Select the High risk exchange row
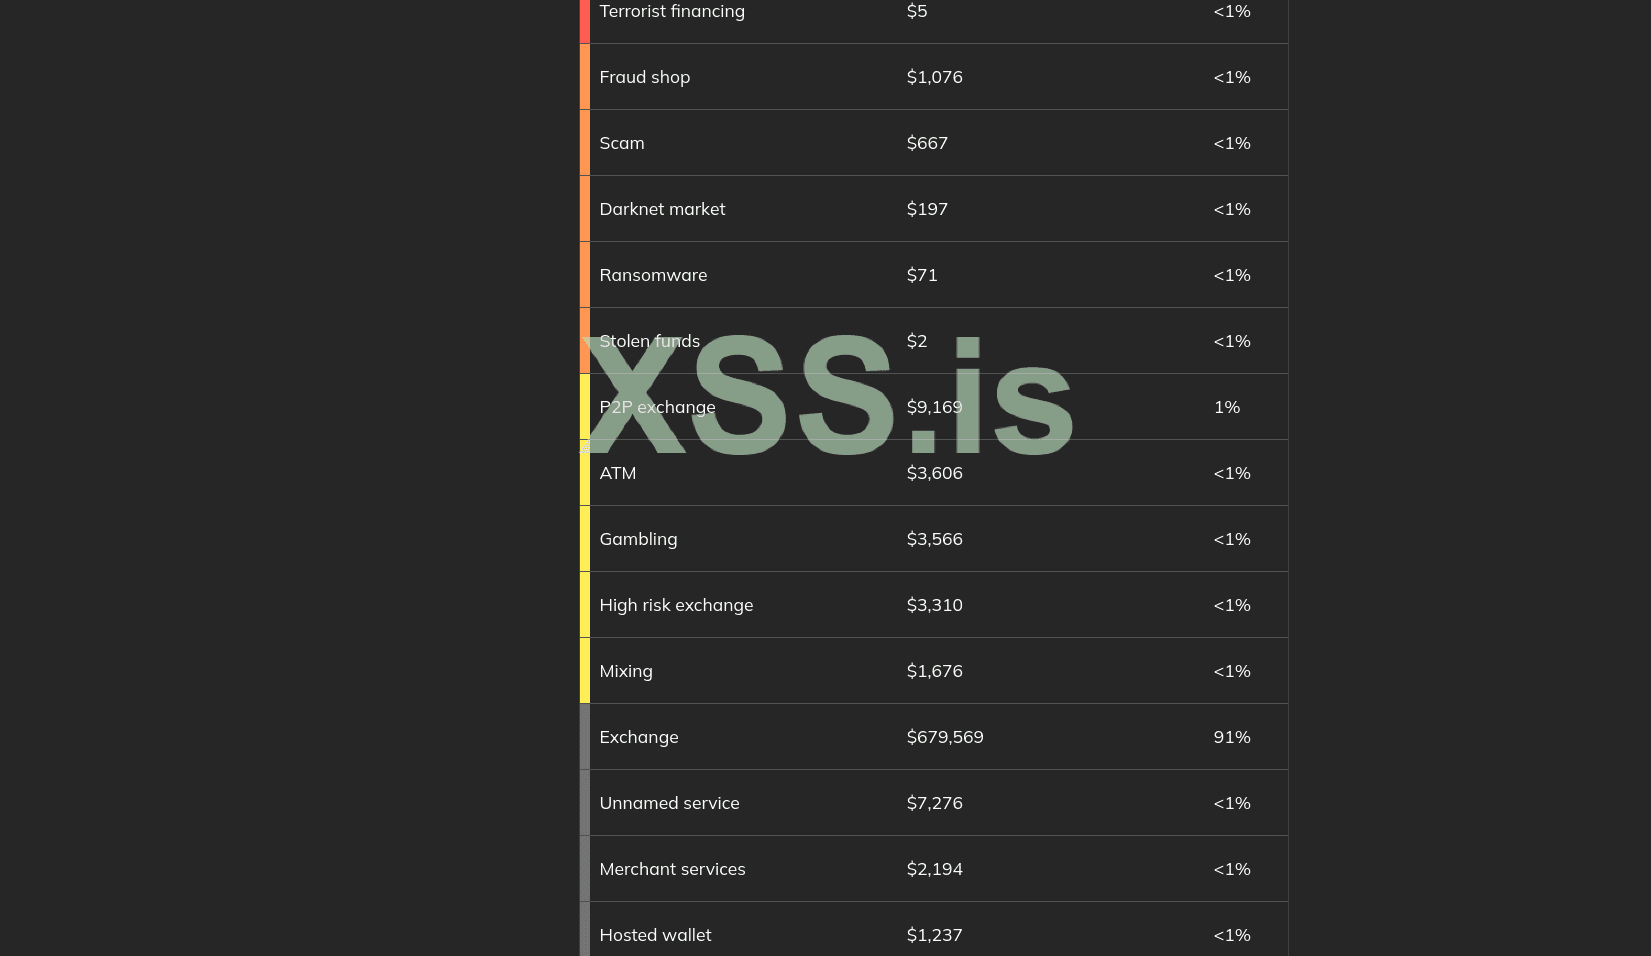Viewport: 1651px width, 956px height. coord(934,605)
